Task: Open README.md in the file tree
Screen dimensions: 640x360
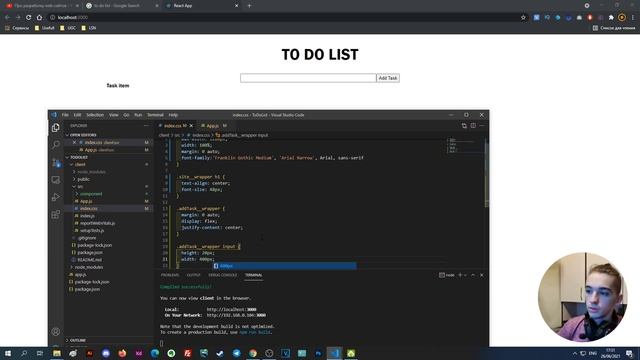Action: pyautogui.click(x=89, y=260)
